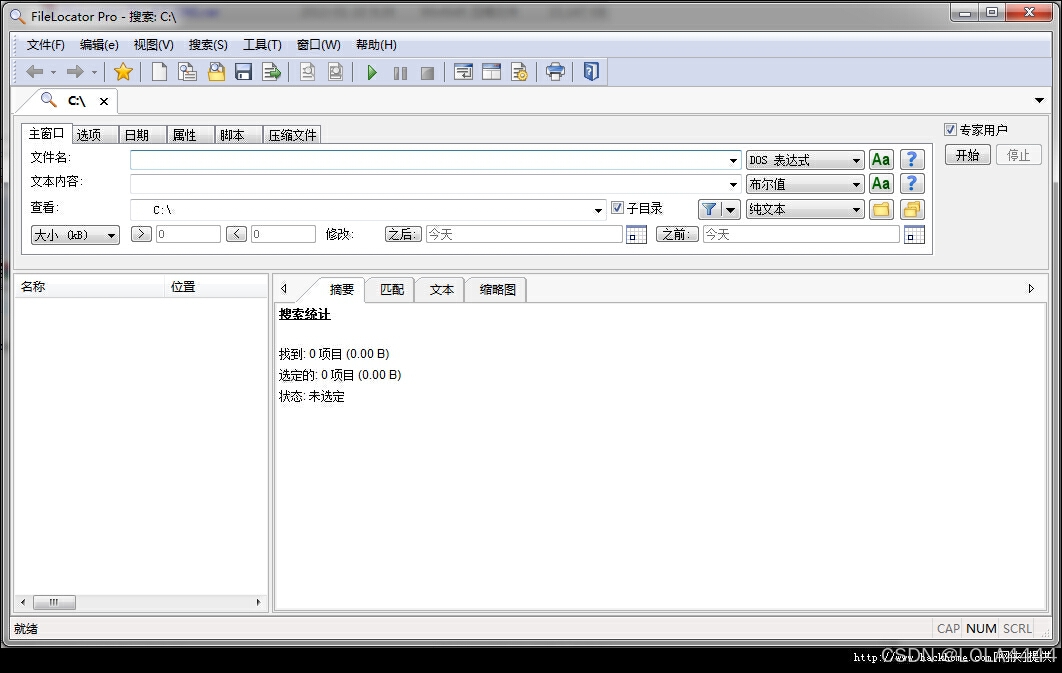Click the copy search criteria icon
The image size is (1062, 673).
[x=187, y=72]
